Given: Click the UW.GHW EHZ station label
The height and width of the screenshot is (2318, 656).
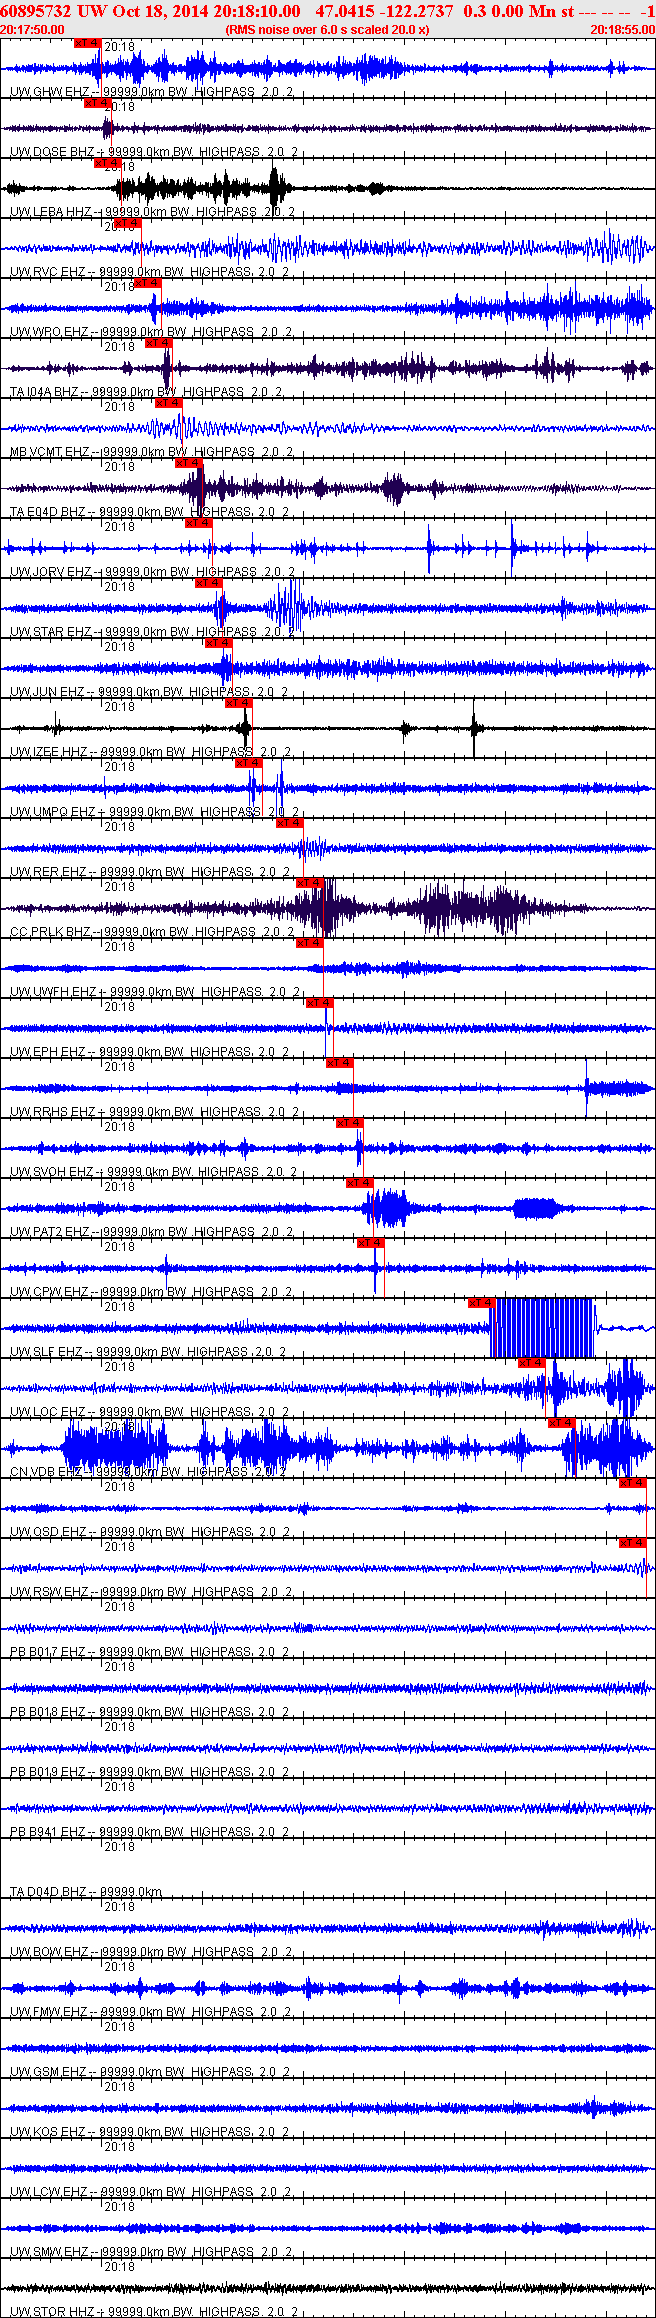Looking at the screenshot, I should click(49, 92).
